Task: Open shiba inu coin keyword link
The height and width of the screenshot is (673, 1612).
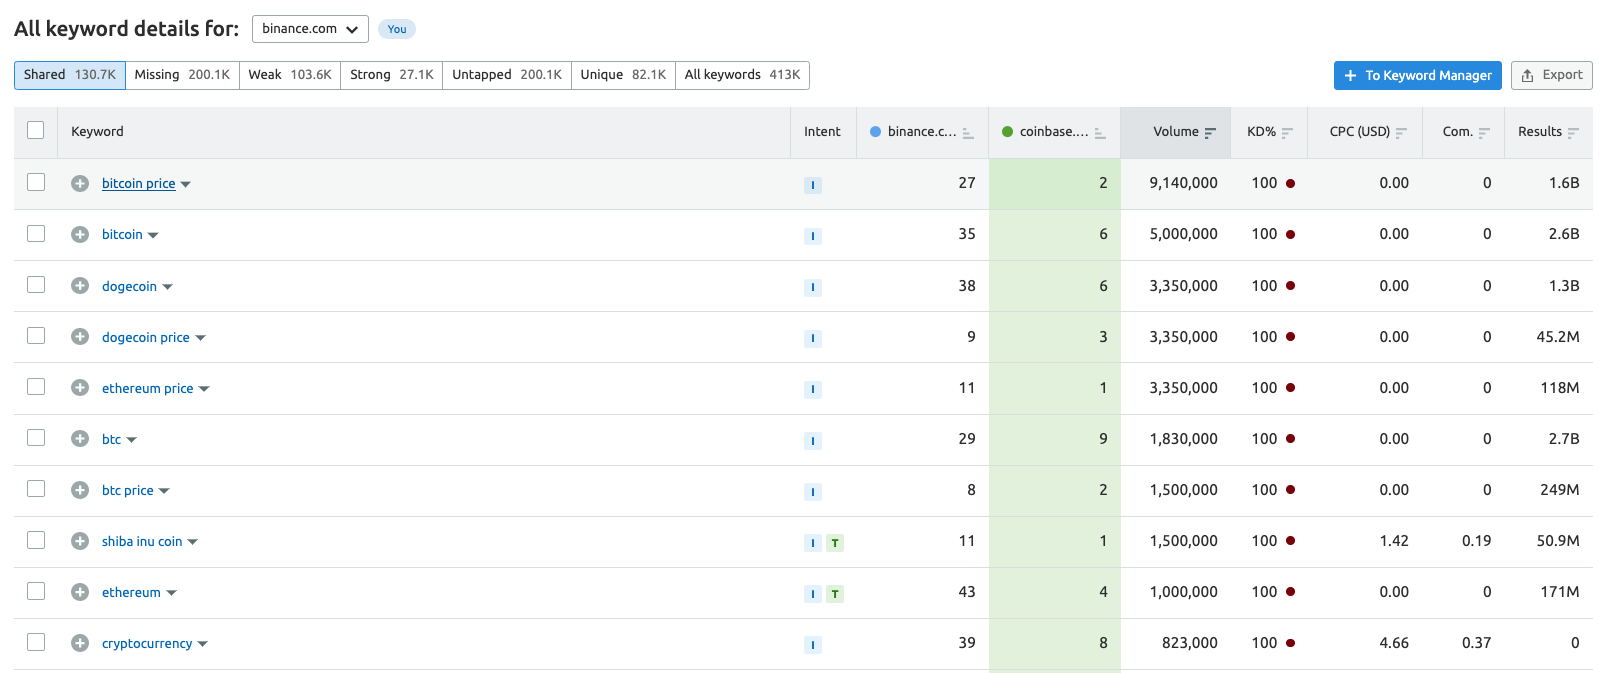Action: pos(142,542)
